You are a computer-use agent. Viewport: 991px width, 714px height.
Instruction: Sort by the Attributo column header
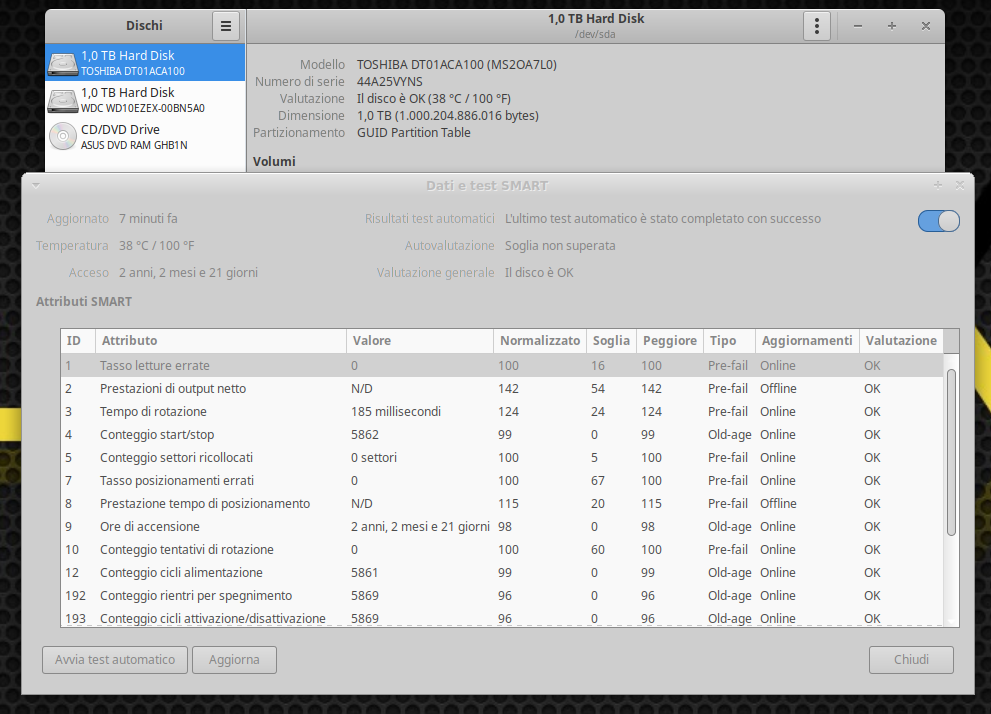point(221,341)
